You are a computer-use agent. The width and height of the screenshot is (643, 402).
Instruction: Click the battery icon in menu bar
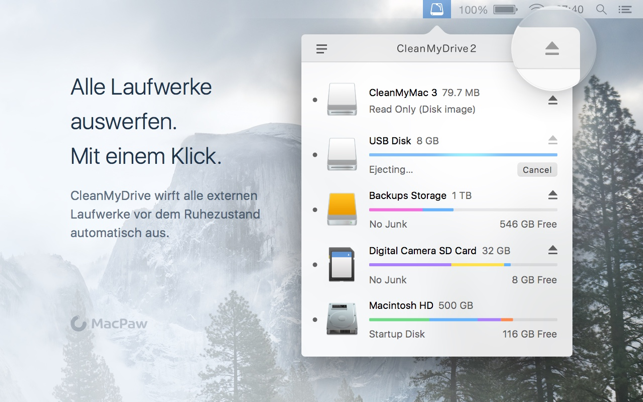point(505,9)
